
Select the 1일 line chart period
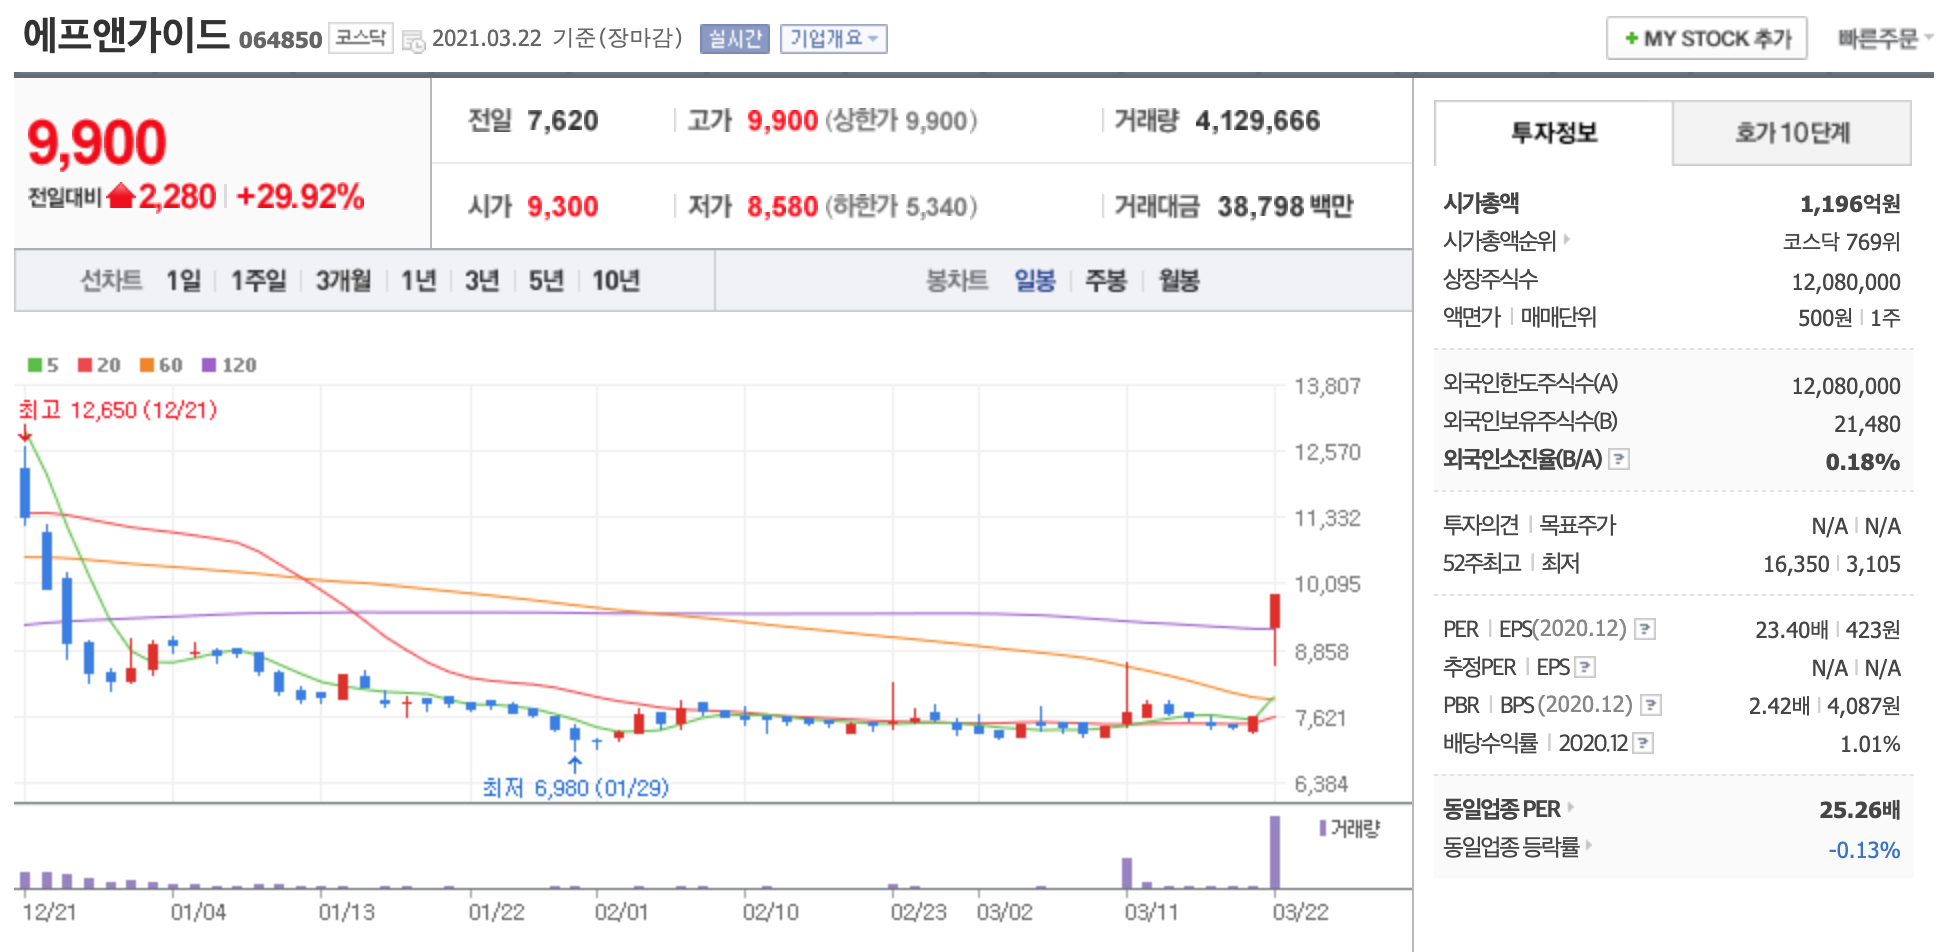[x=183, y=281]
